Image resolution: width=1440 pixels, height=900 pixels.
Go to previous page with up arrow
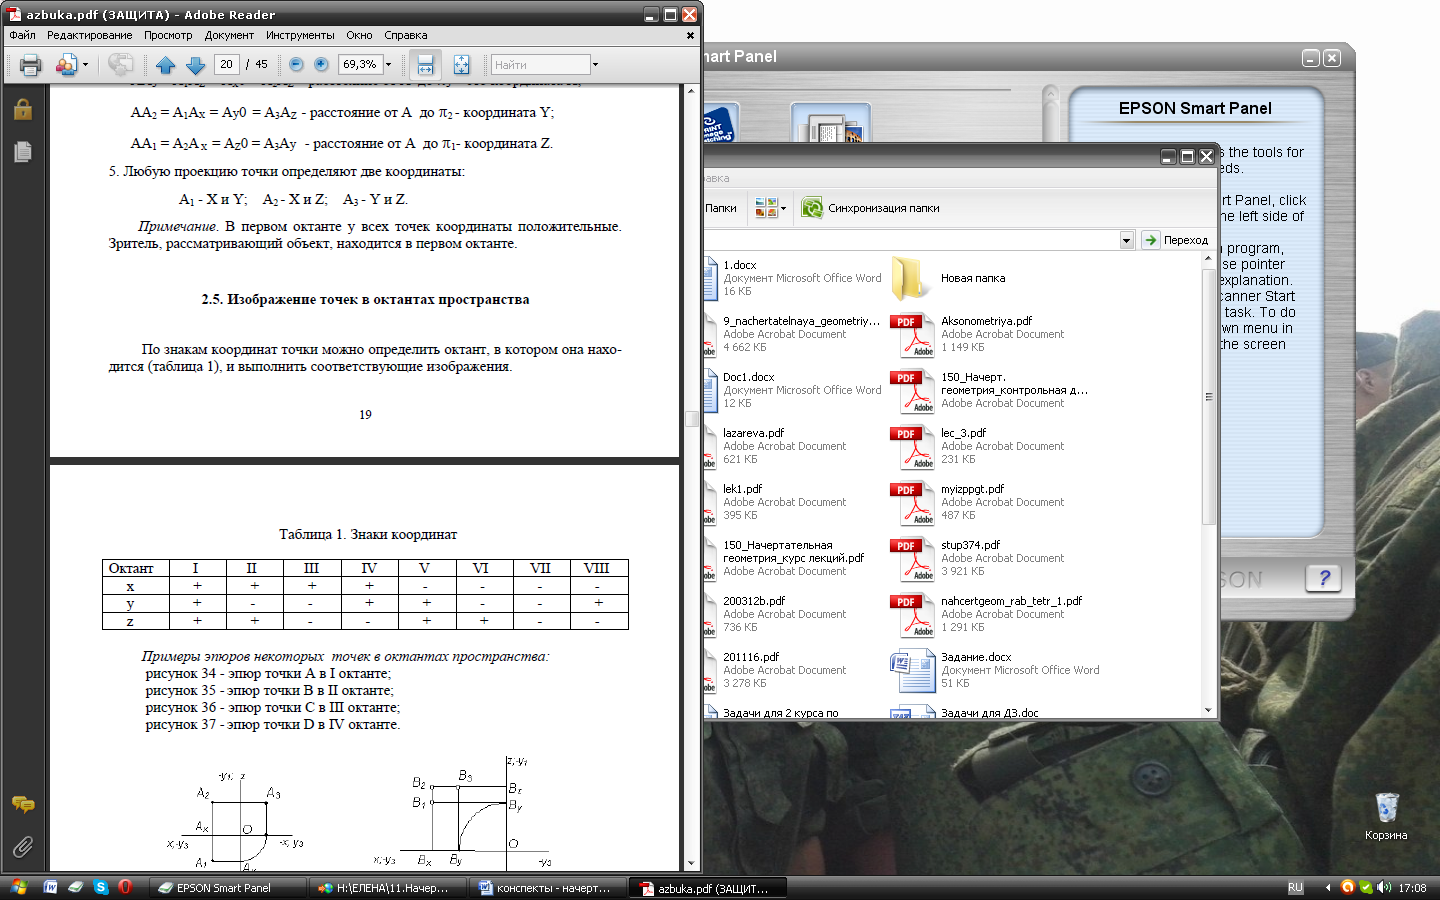(x=166, y=65)
